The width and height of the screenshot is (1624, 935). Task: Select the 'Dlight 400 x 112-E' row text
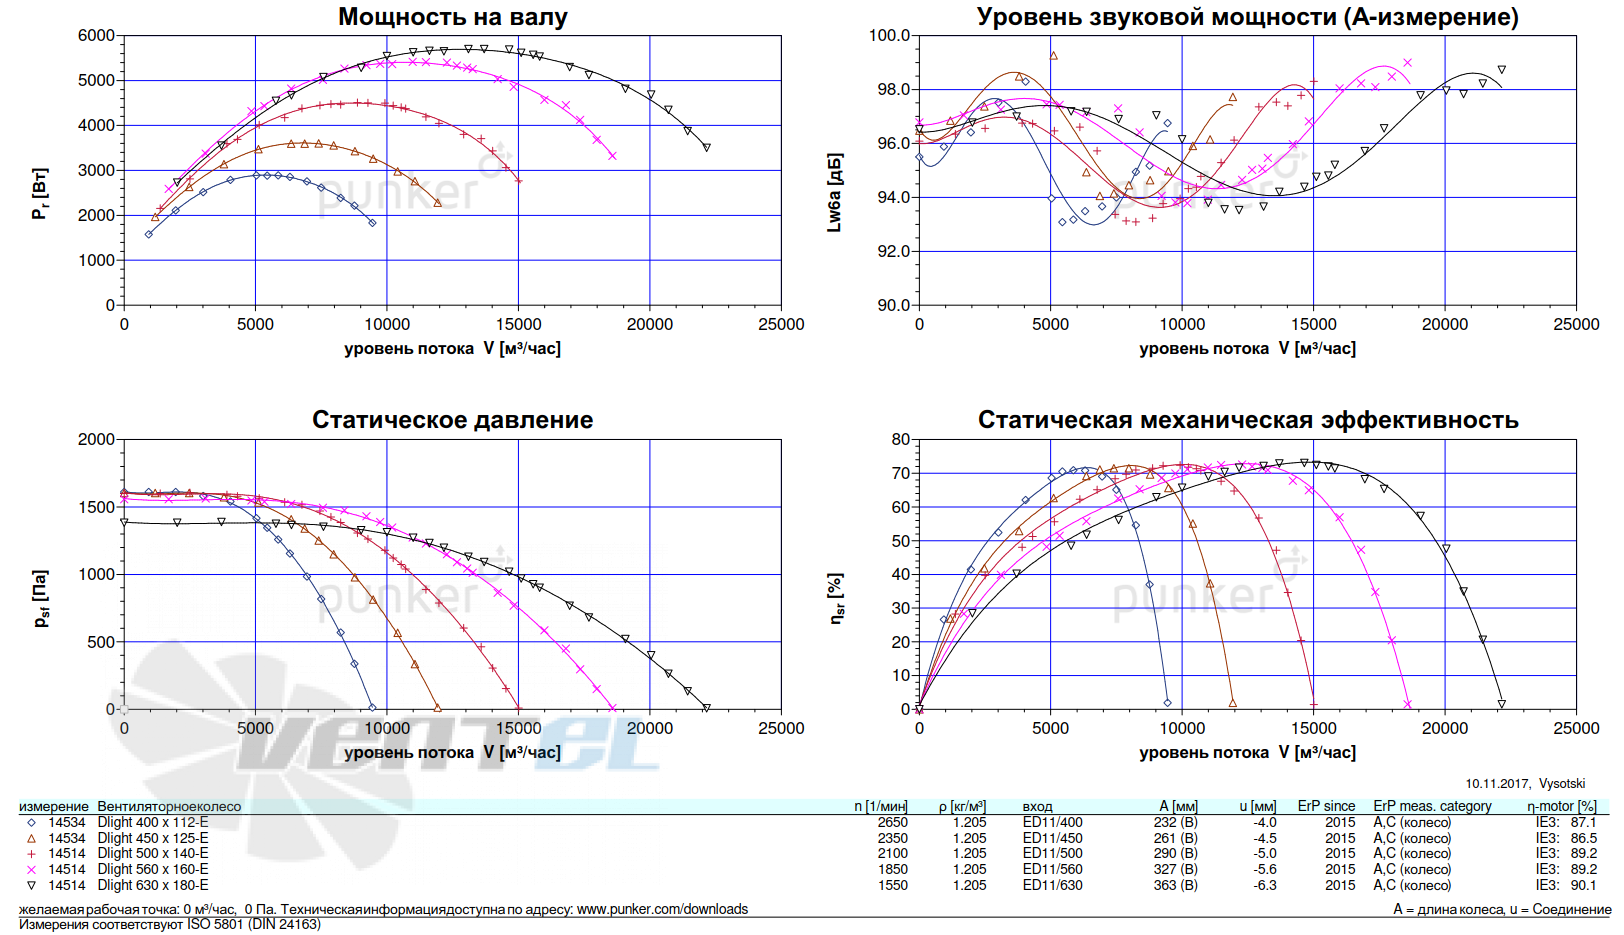click(153, 823)
